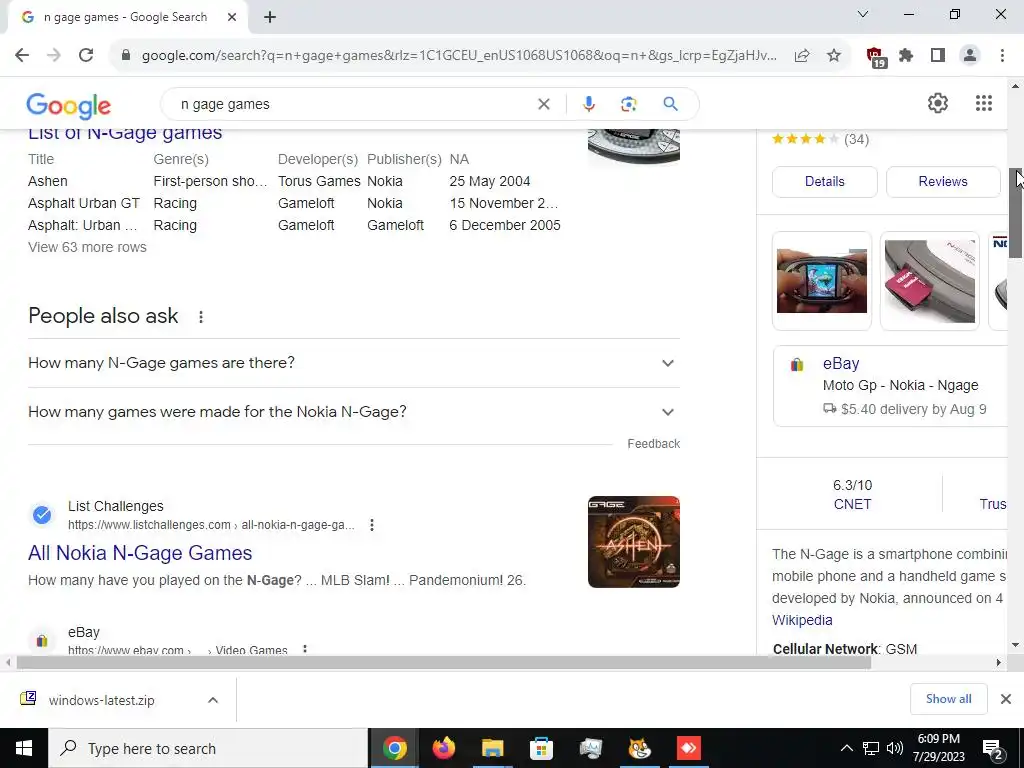Image resolution: width=1024 pixels, height=768 pixels.
Task: Open the N-Gage handheld photo thumbnail
Action: click(x=822, y=281)
